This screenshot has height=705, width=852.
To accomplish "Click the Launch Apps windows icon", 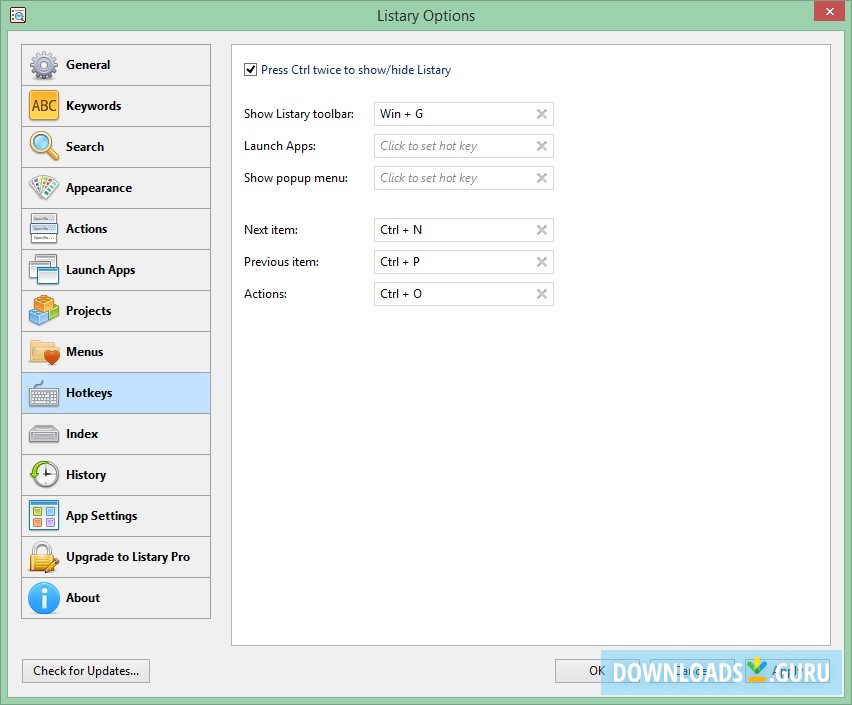I will (43, 270).
